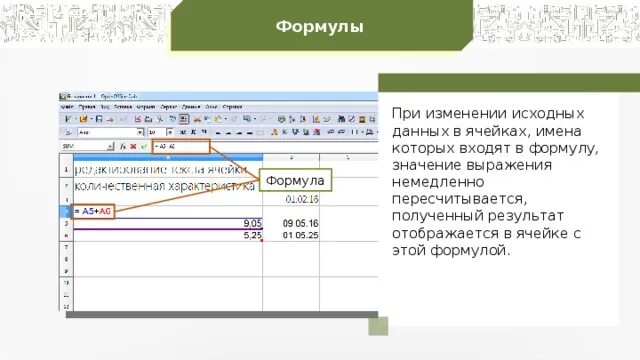Image resolution: width=640 pixels, height=360 pixels.
Task: Toggle Bold formatting
Action: (183, 132)
